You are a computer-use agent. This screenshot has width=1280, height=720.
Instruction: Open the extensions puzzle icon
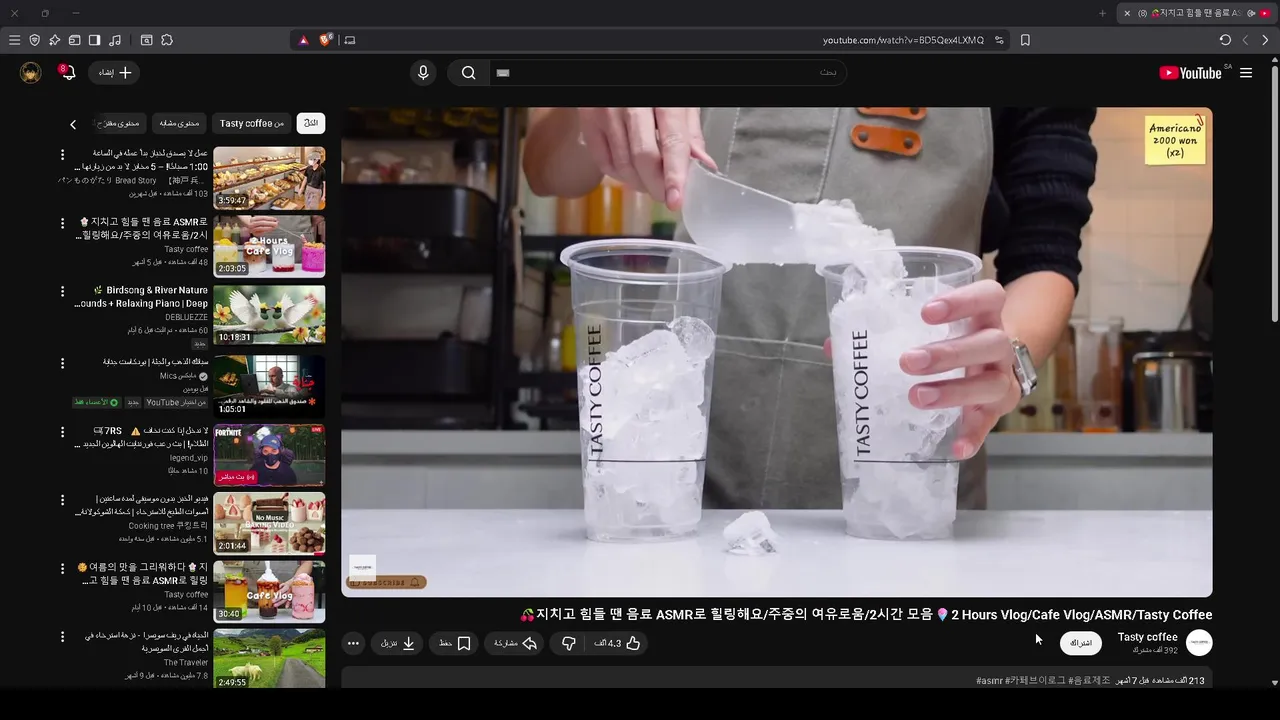[x=167, y=40]
